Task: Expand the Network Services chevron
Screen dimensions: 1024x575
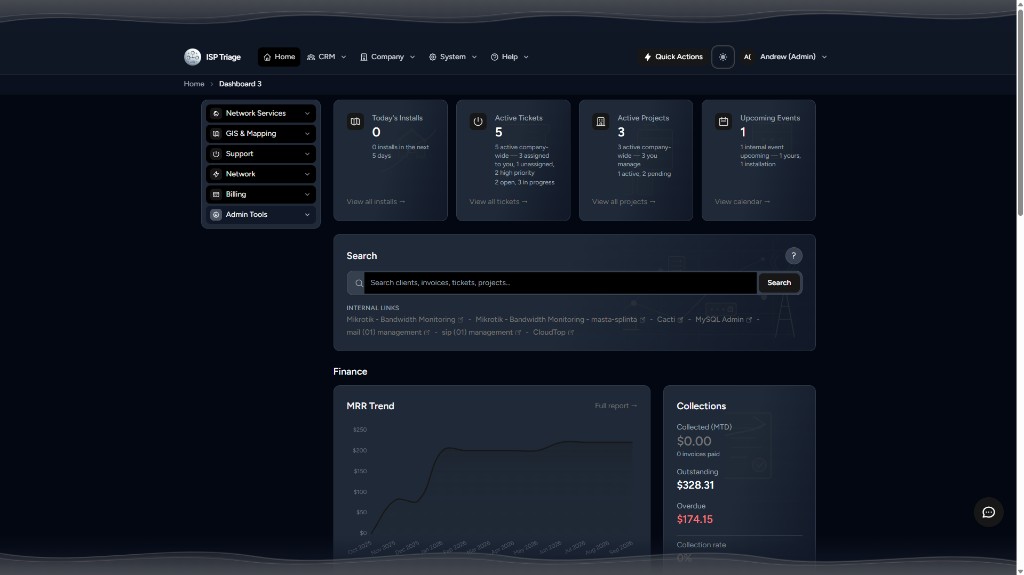Action: 307,114
